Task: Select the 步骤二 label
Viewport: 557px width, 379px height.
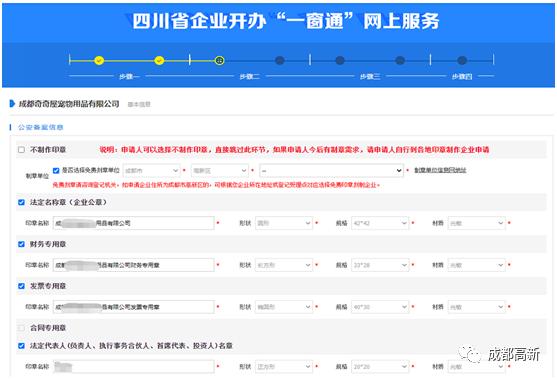Action: click(249, 76)
